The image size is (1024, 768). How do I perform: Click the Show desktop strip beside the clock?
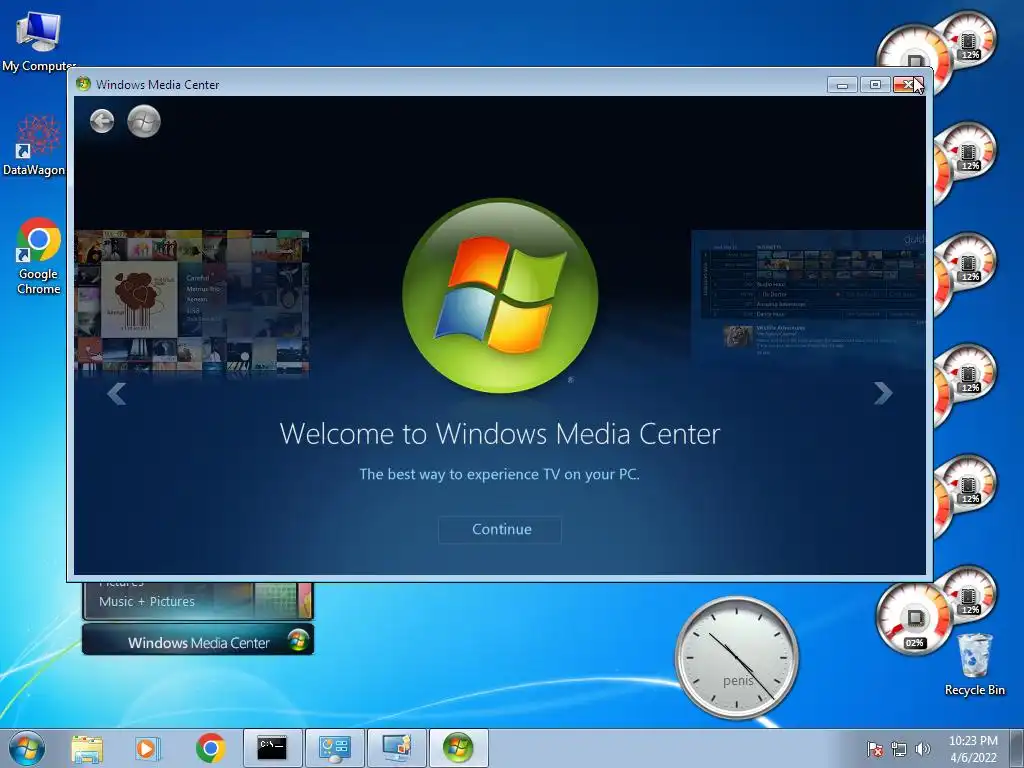pyautogui.click(x=1016, y=748)
